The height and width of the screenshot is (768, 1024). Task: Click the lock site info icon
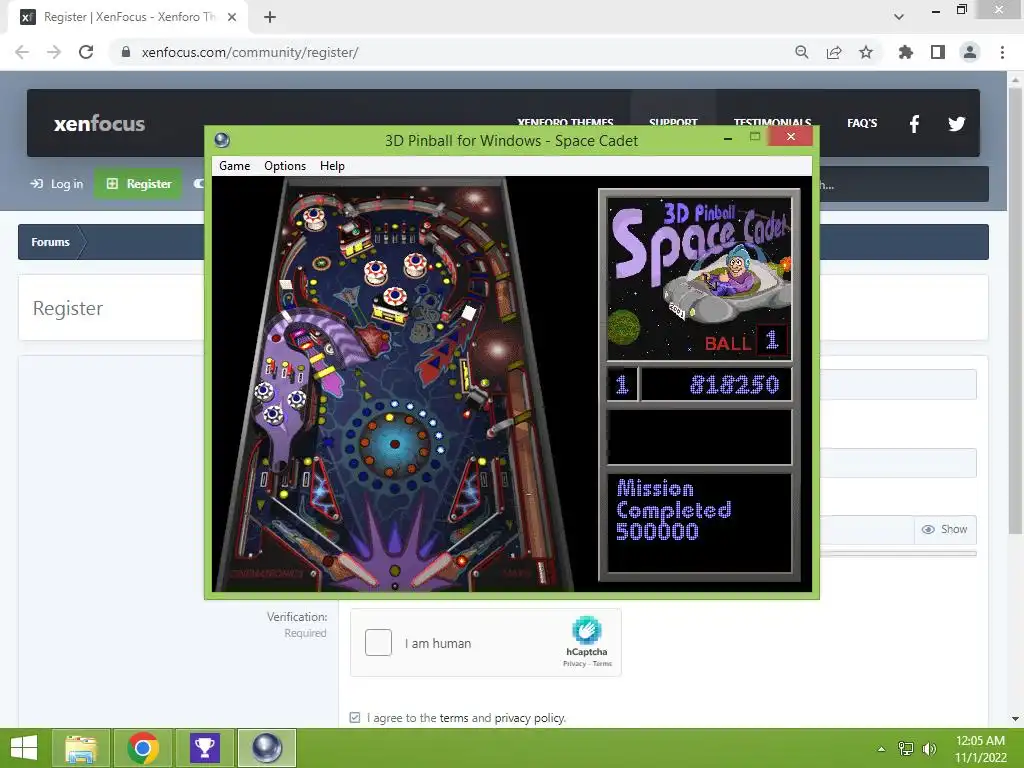[126, 52]
